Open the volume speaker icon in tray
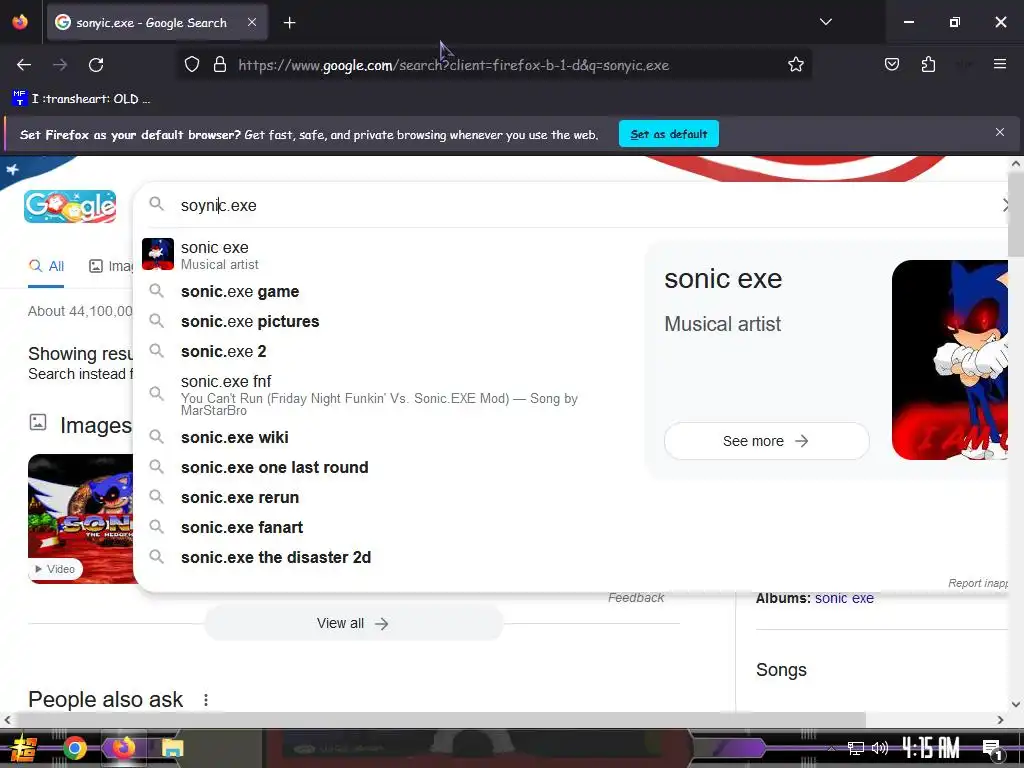The image size is (1024, 768). coord(880,748)
